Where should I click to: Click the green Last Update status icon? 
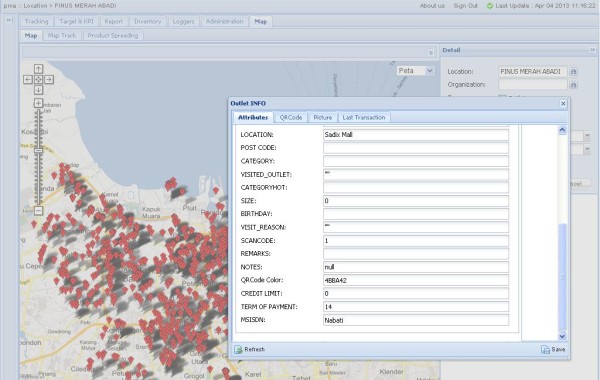489,6
